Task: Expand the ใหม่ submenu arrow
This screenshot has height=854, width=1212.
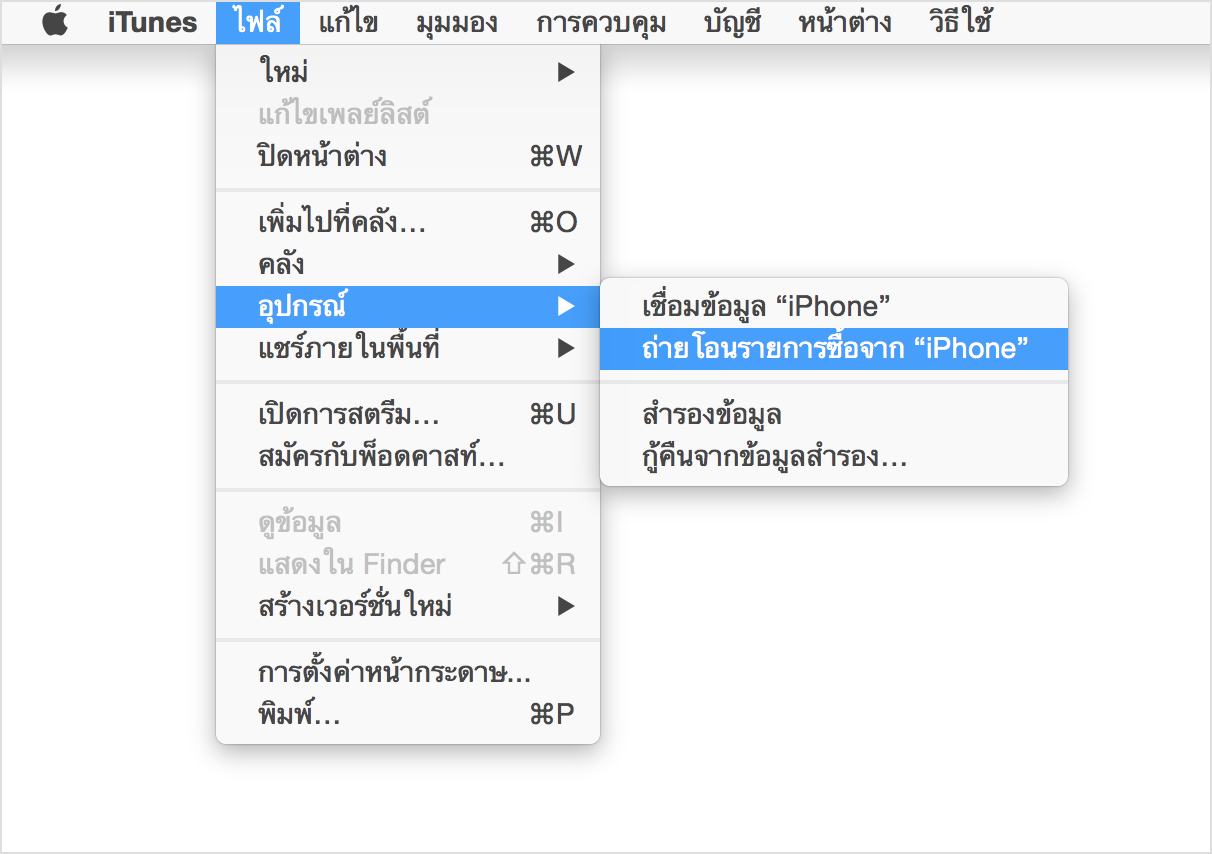Action: point(566,72)
